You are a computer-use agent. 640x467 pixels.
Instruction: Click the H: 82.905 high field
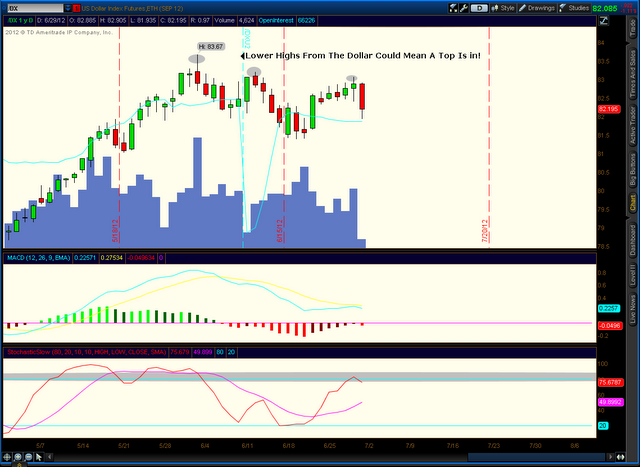click(x=113, y=20)
